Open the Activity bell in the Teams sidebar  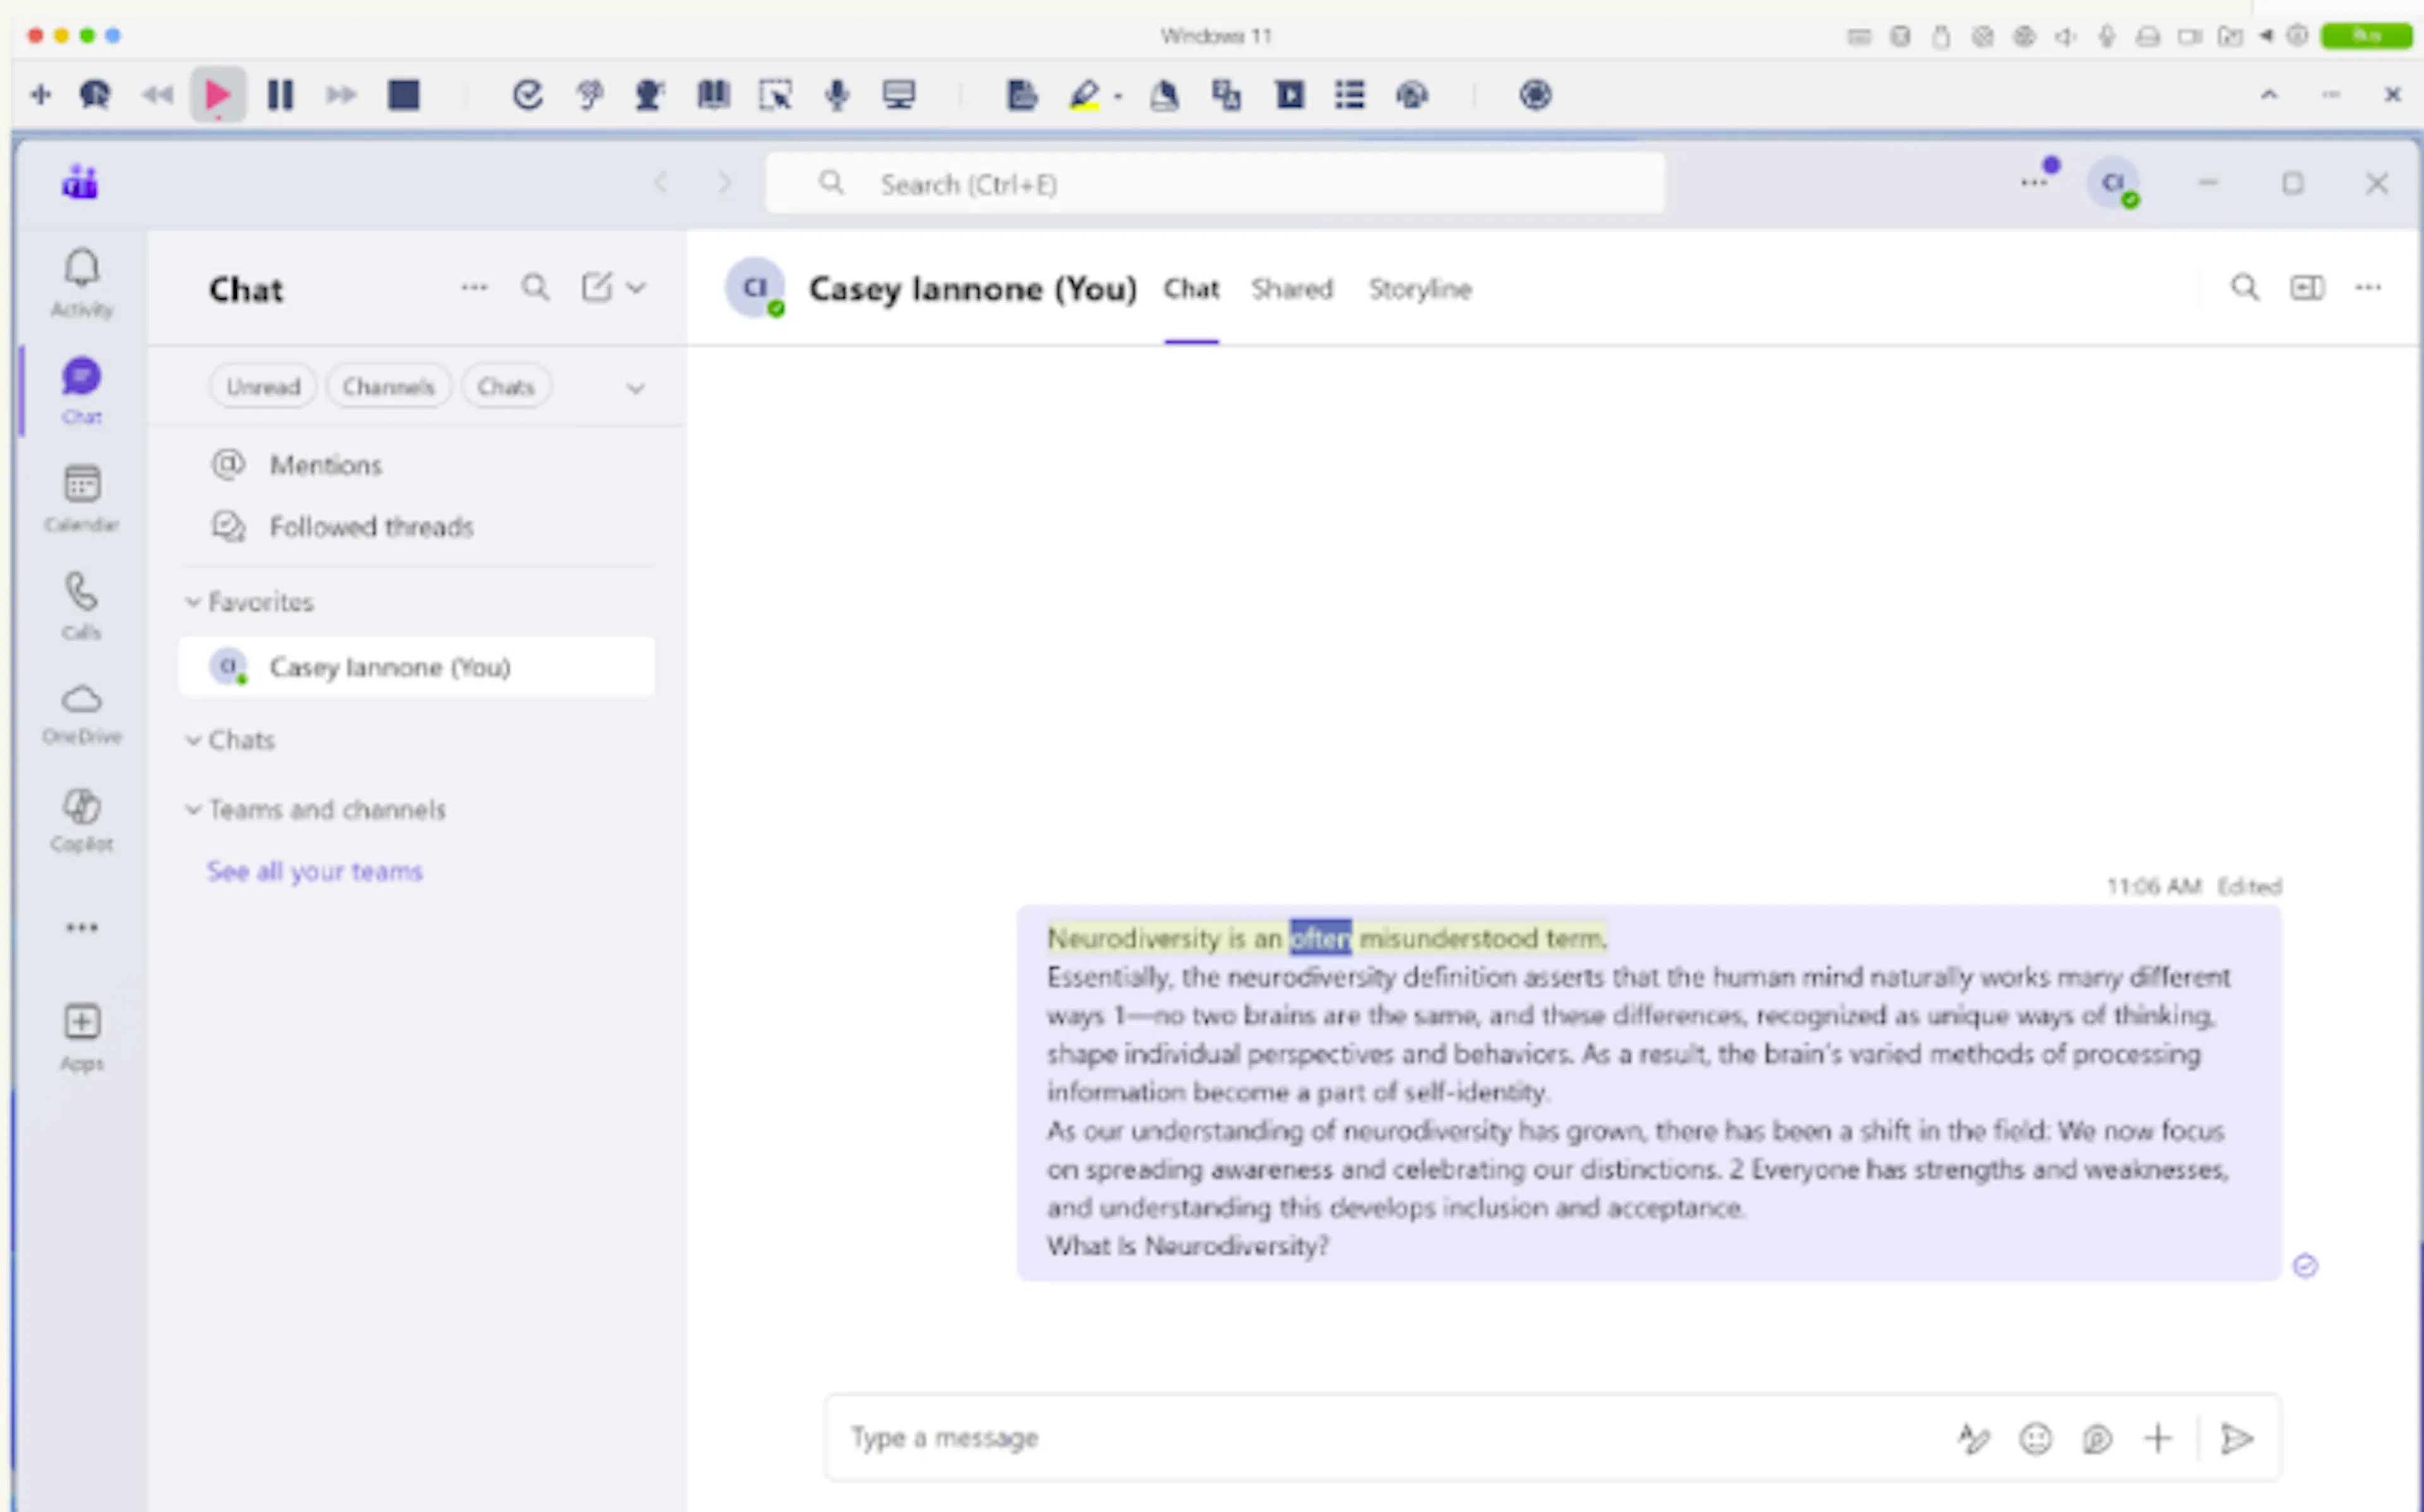[x=82, y=283]
